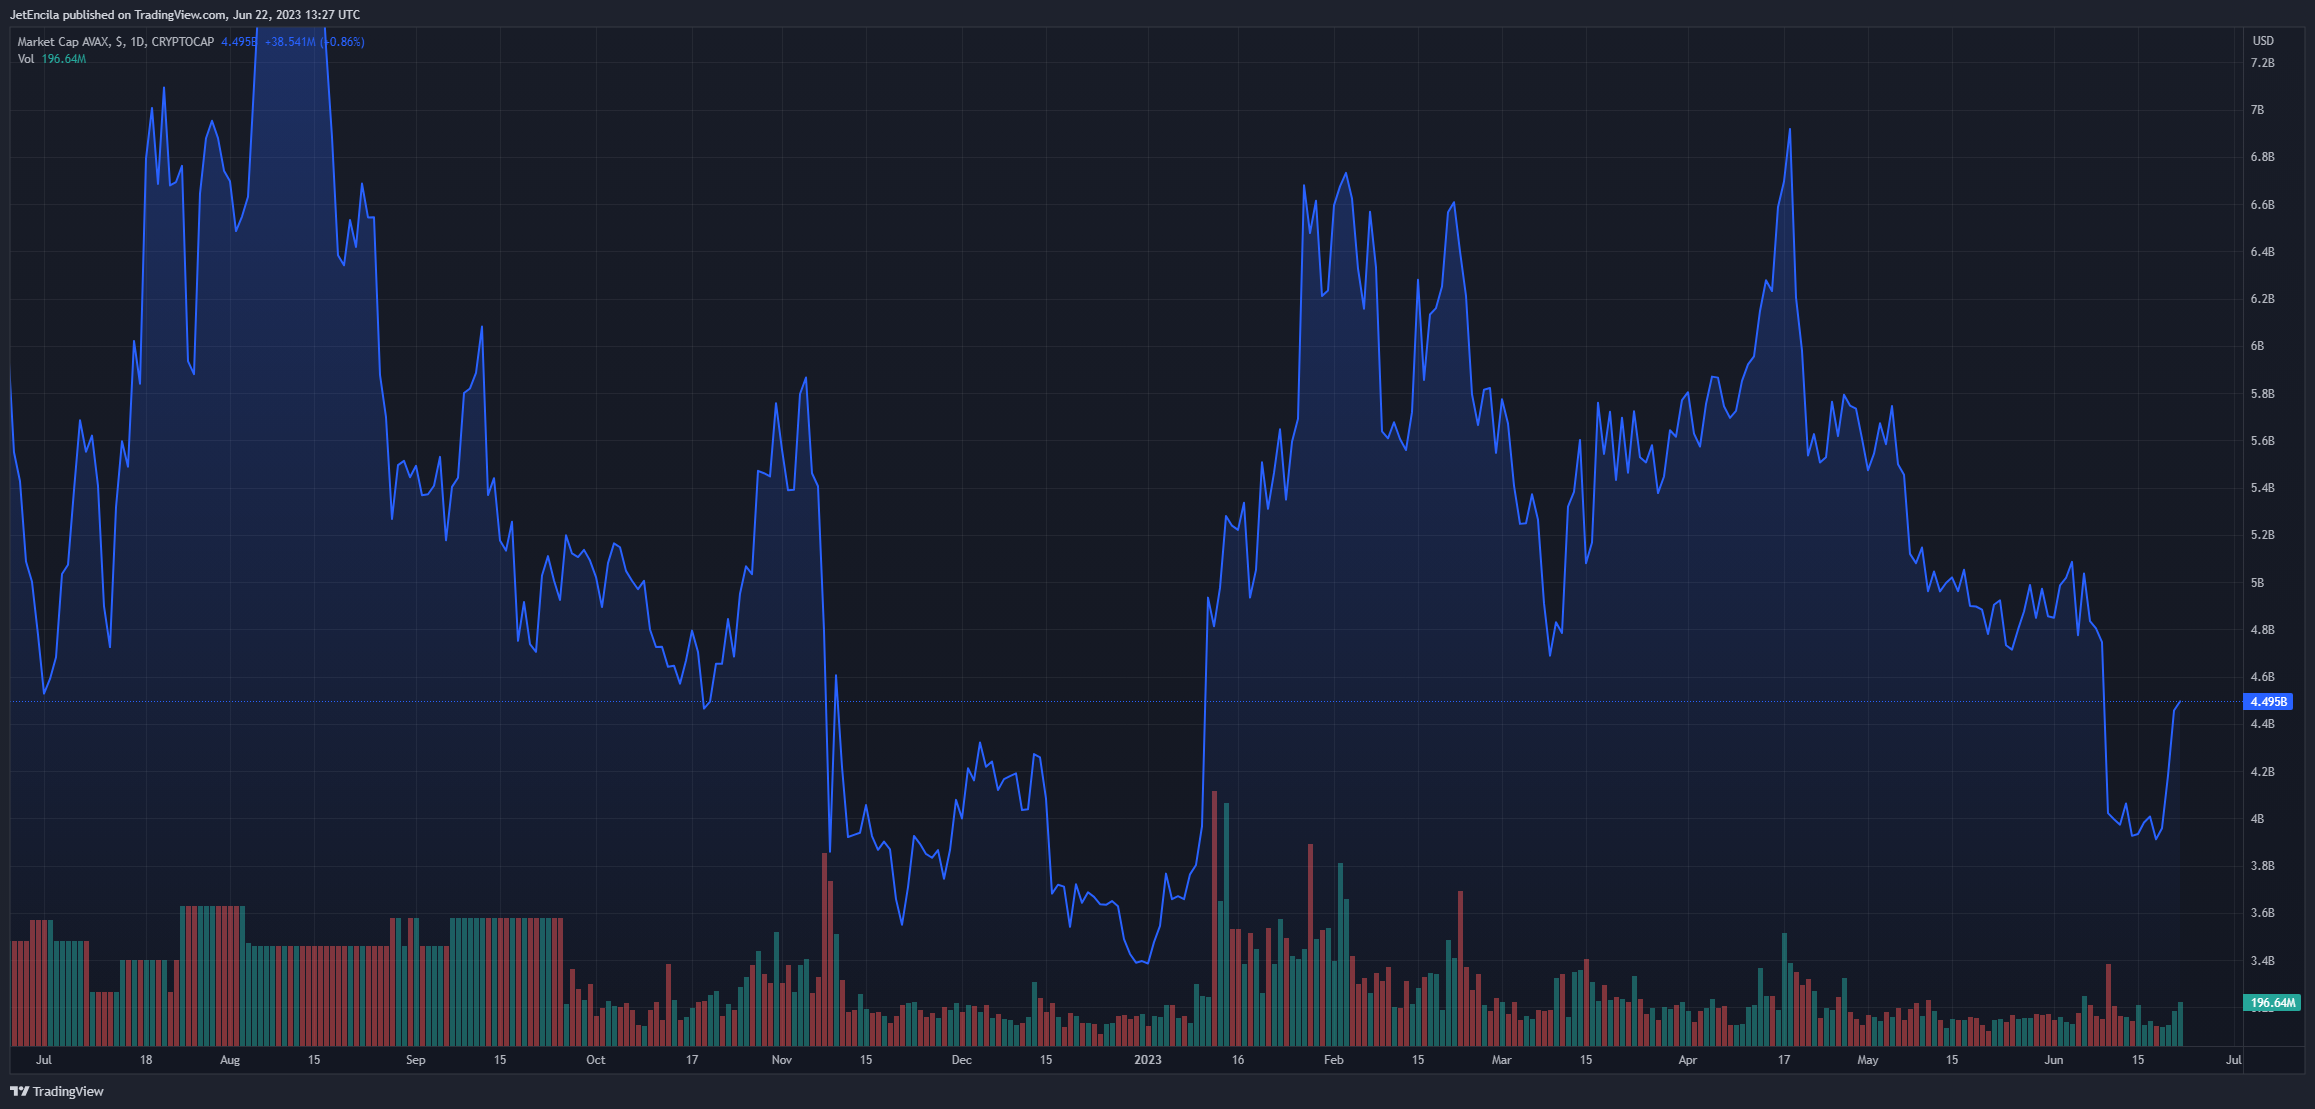This screenshot has width=2315, height=1109.
Task: Click the 5.6B price axis label
Action: coord(2262,441)
